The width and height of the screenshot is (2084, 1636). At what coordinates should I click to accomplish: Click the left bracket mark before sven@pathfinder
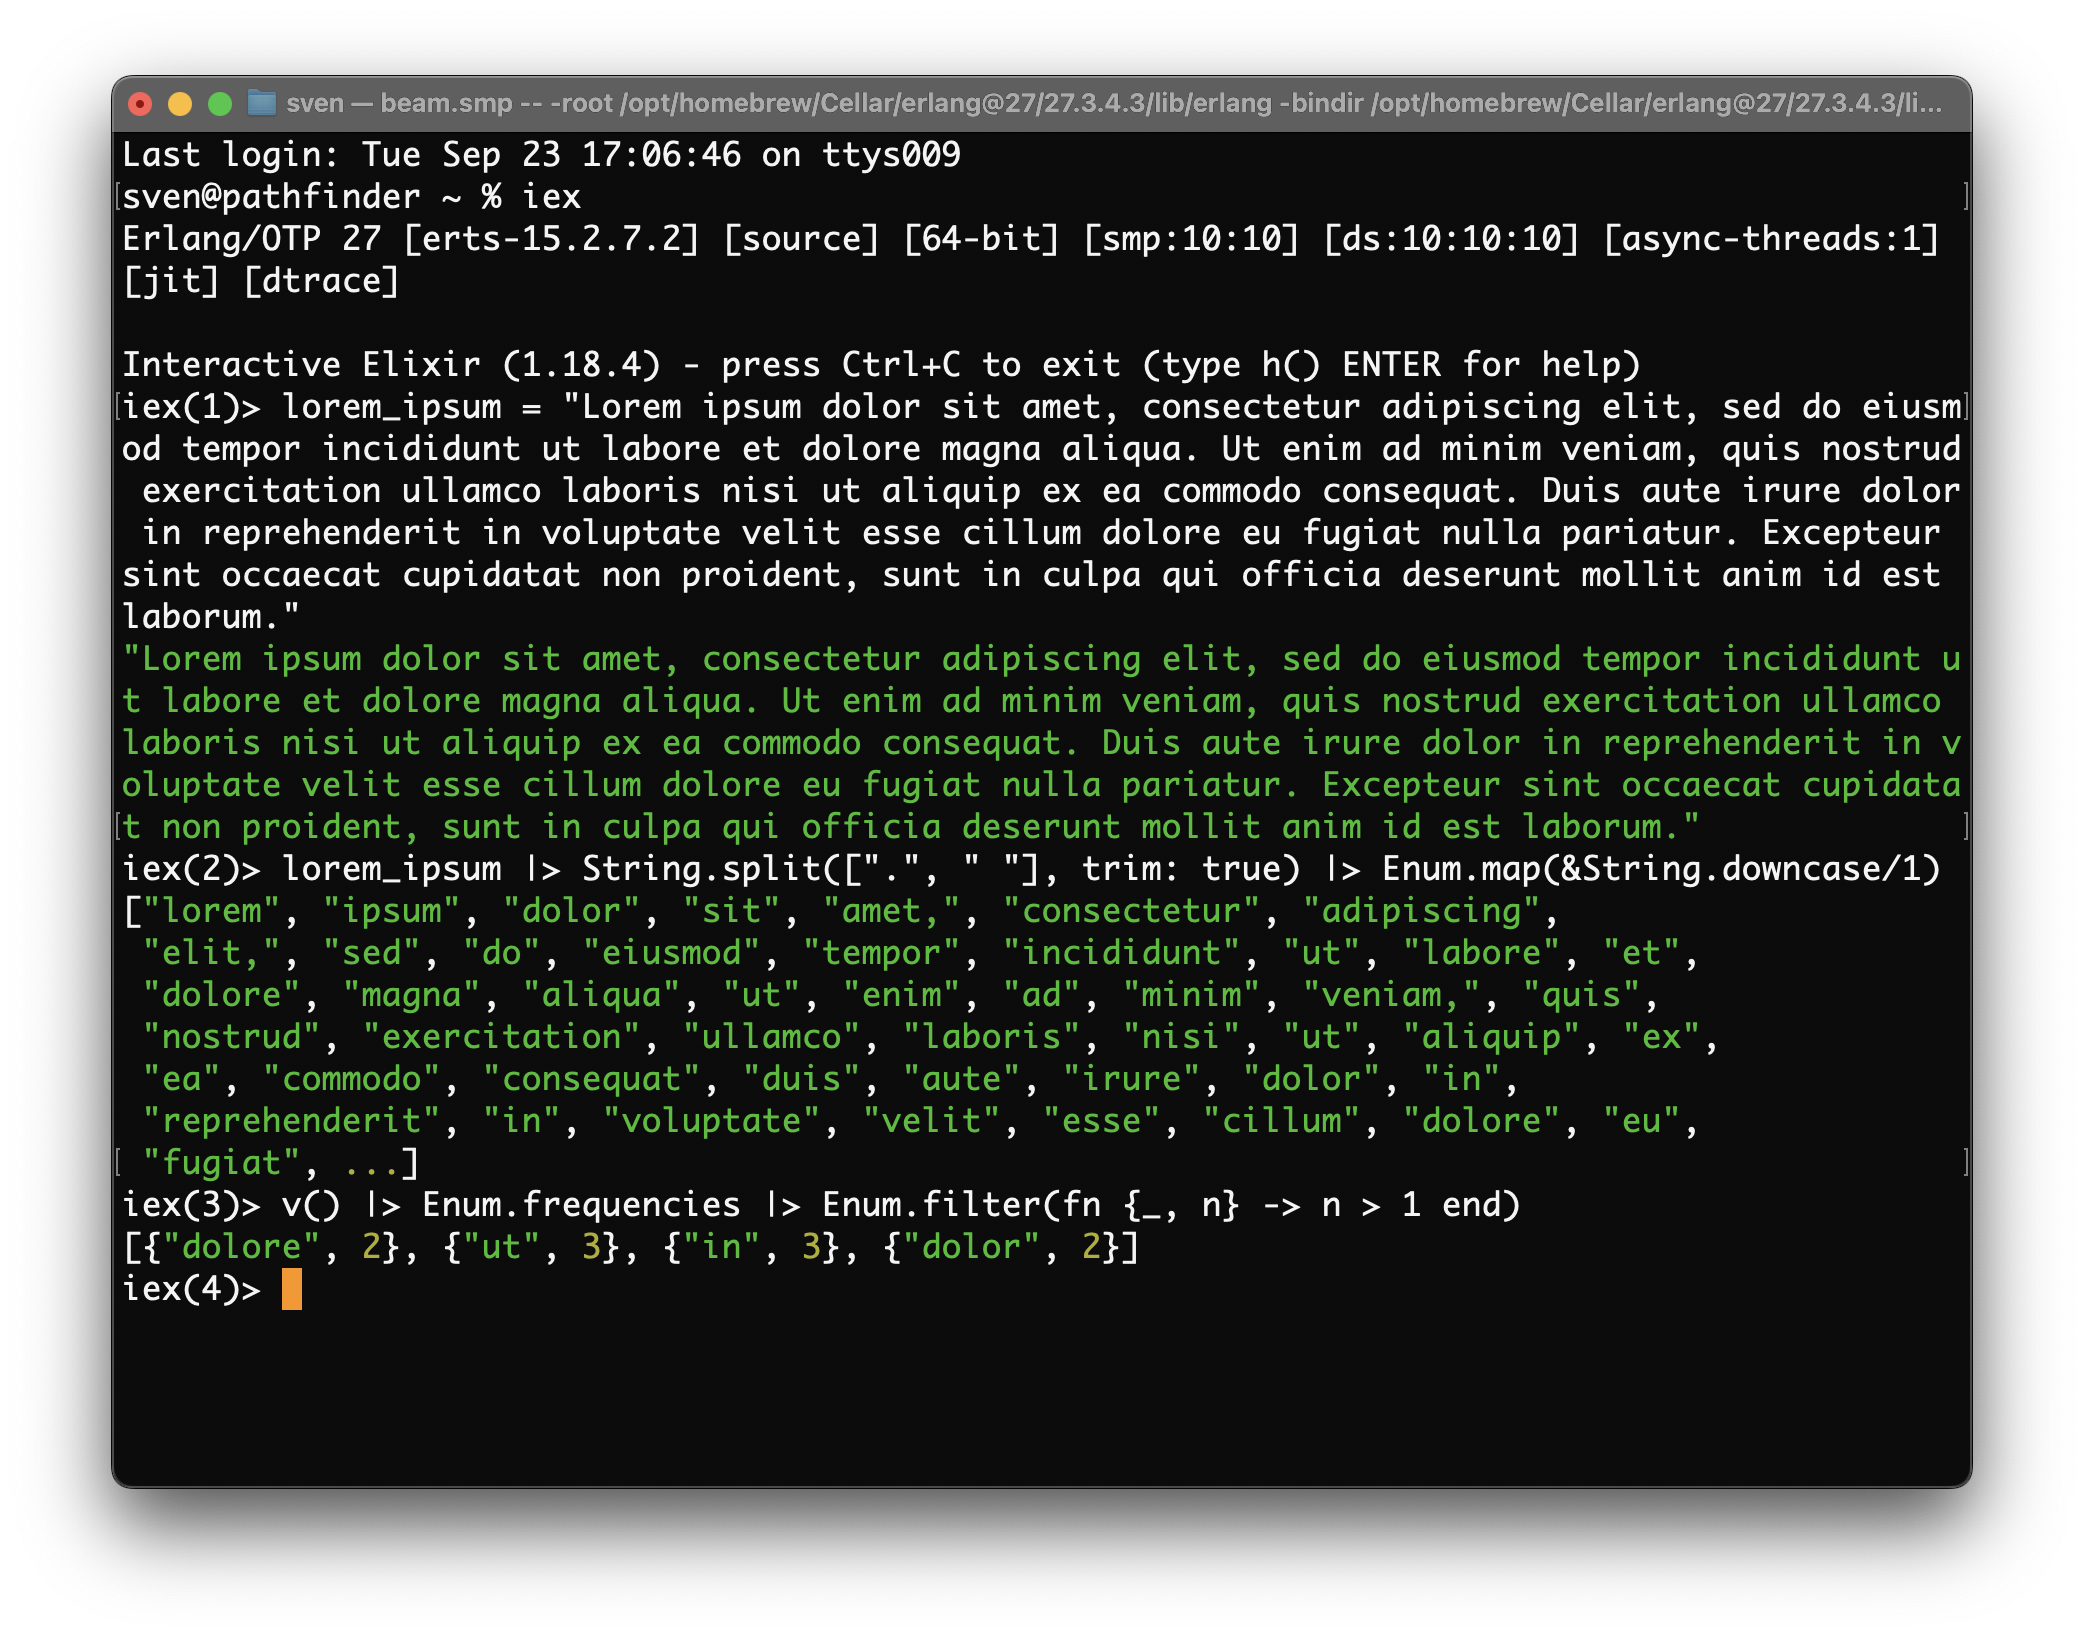click(119, 197)
